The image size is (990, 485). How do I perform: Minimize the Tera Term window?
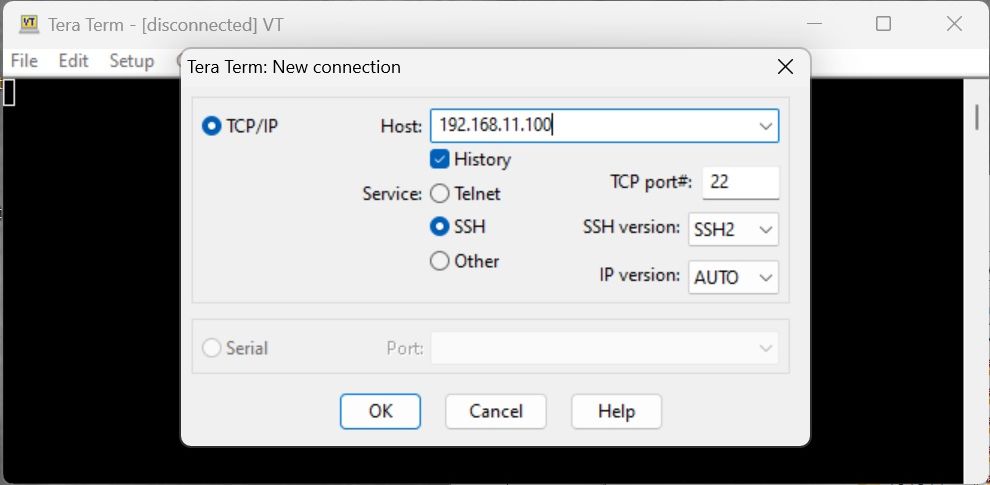click(814, 24)
